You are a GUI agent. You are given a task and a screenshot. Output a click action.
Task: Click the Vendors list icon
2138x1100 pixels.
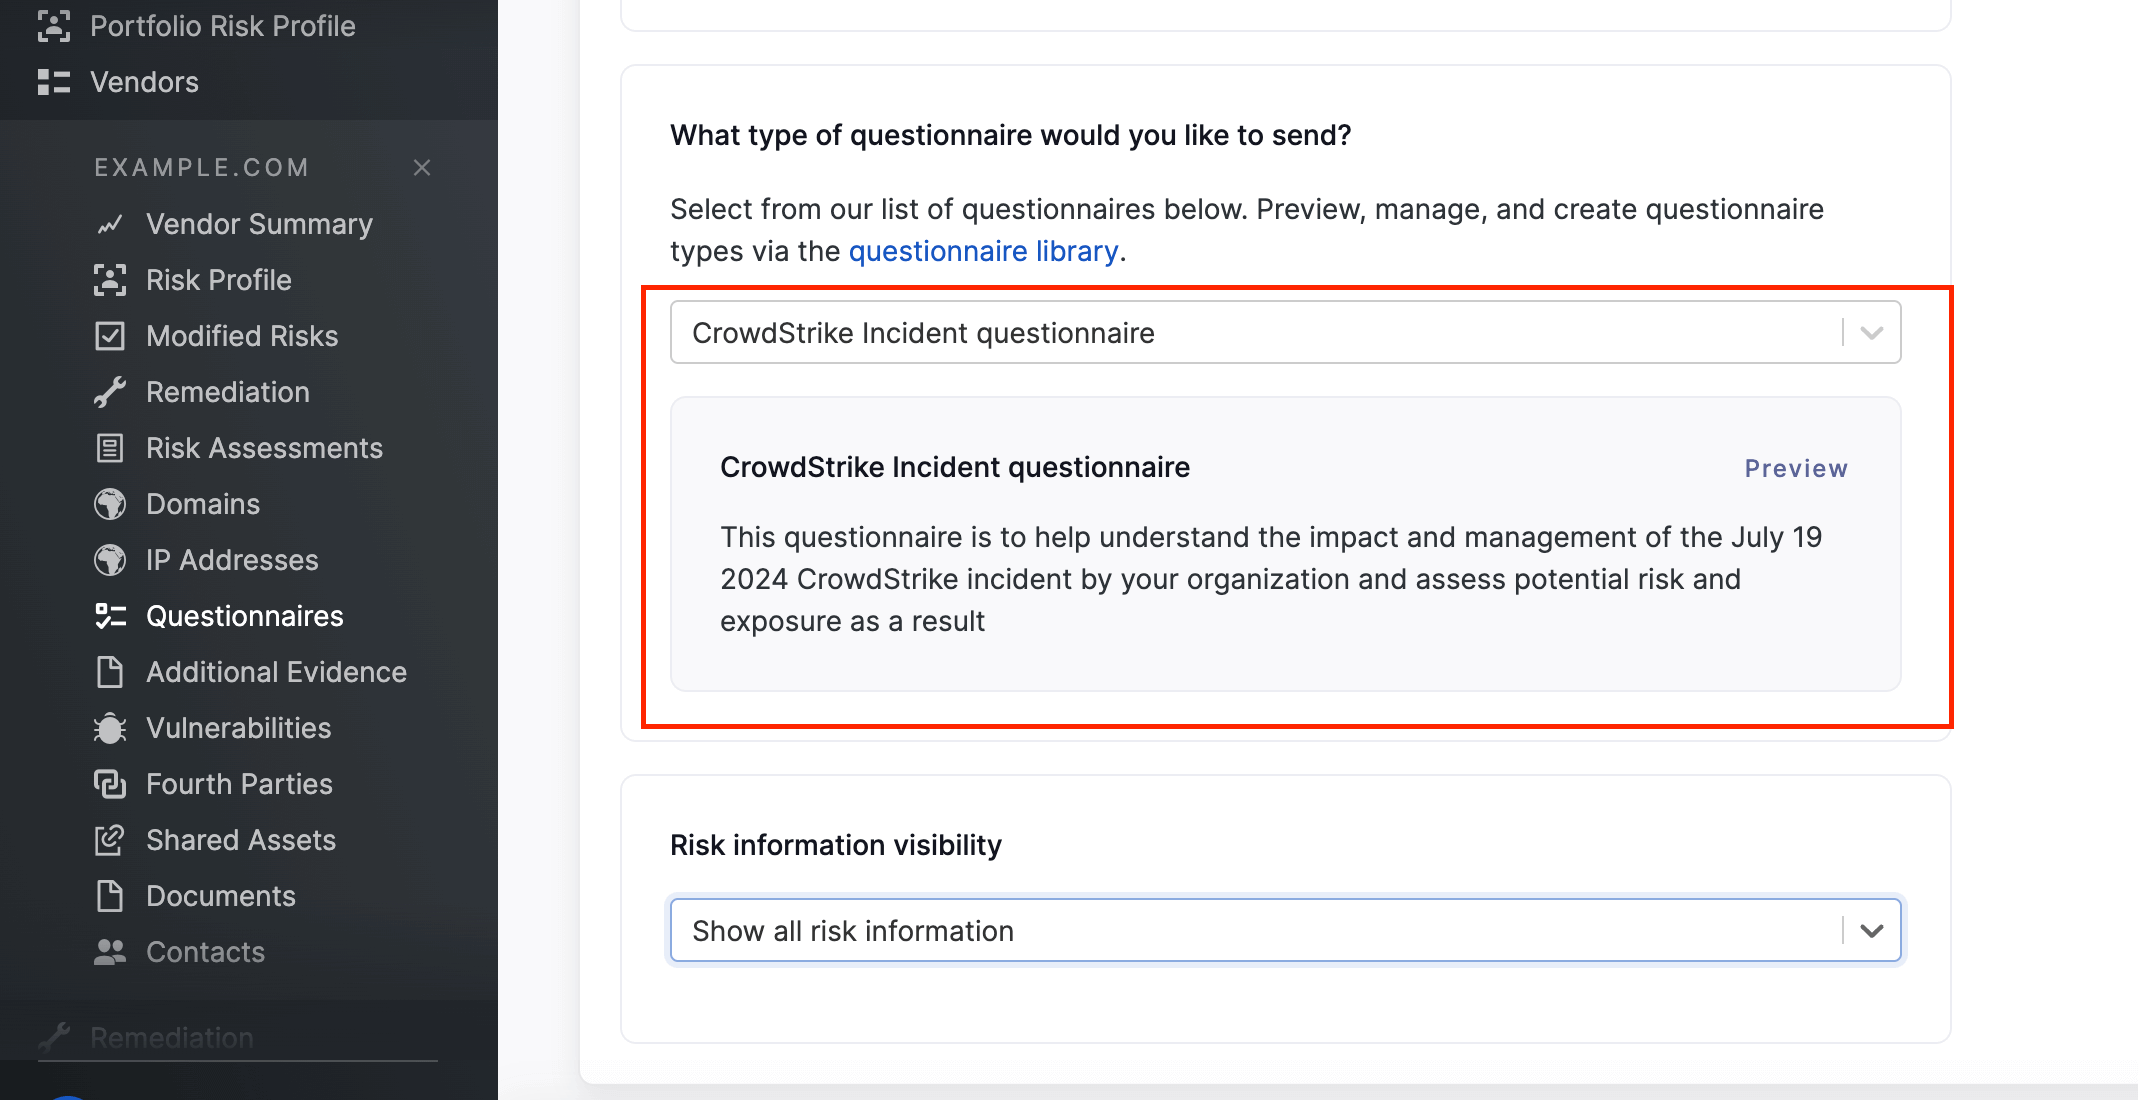(x=54, y=82)
